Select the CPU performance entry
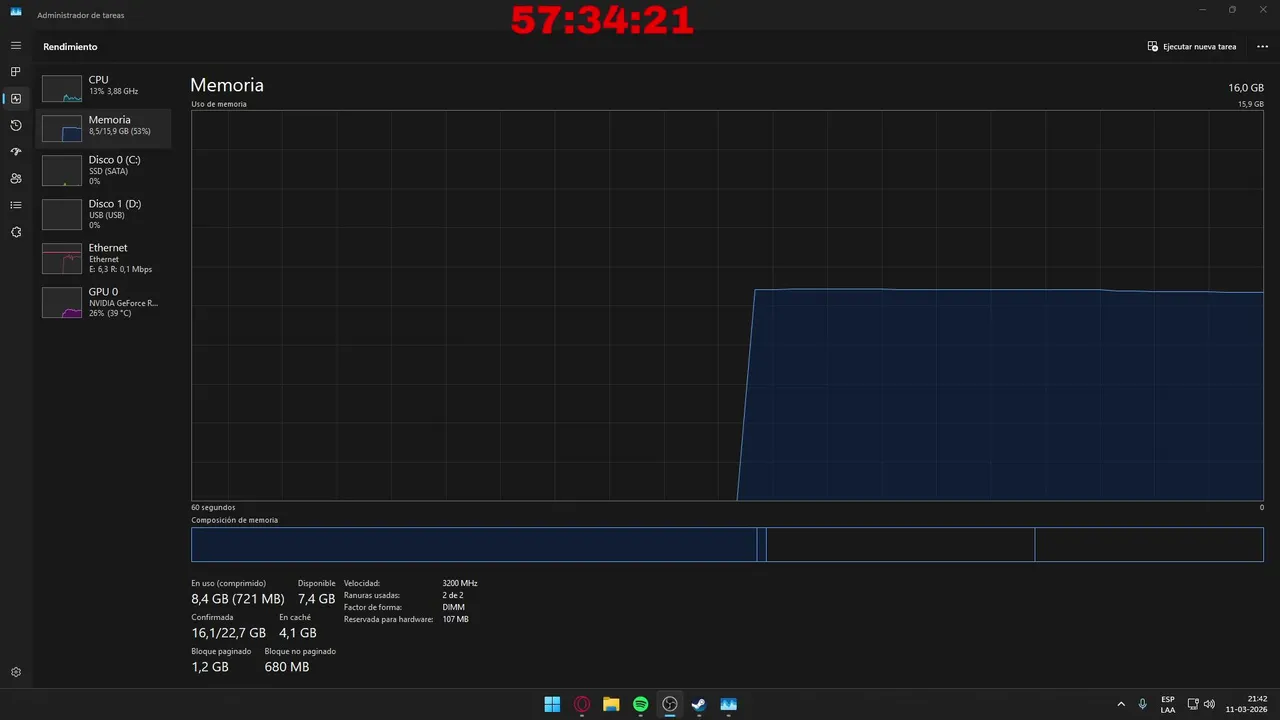 click(x=104, y=88)
